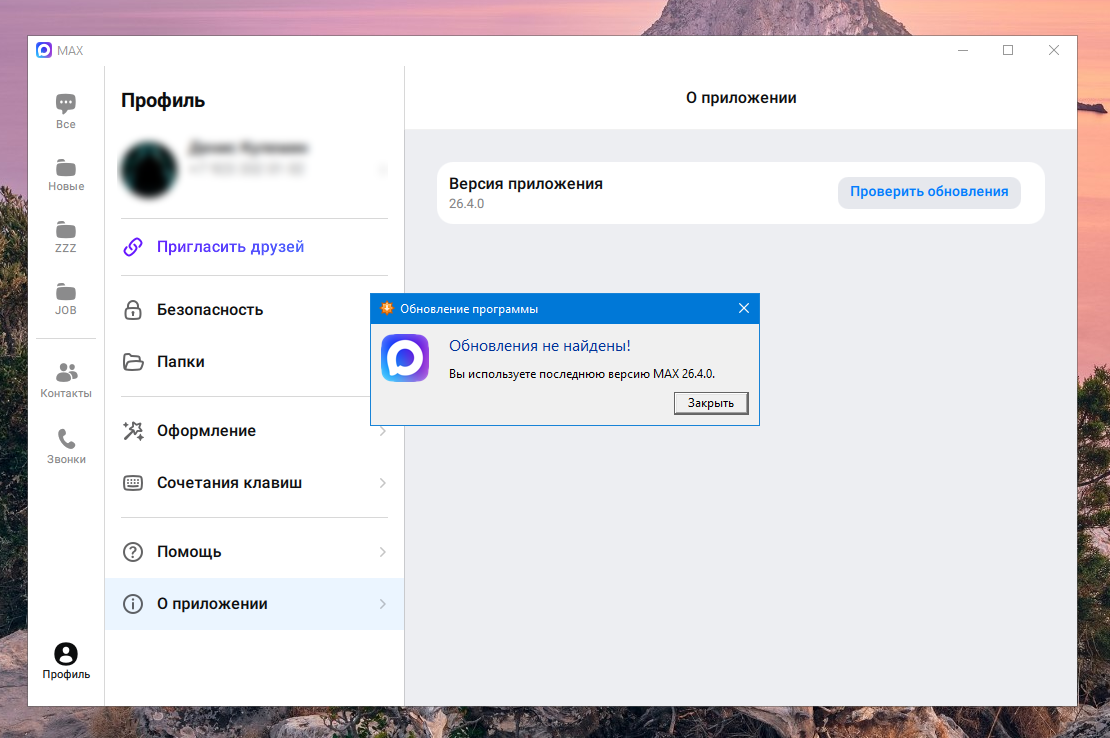
Task: Open the Помощь section
Action: [255, 552]
